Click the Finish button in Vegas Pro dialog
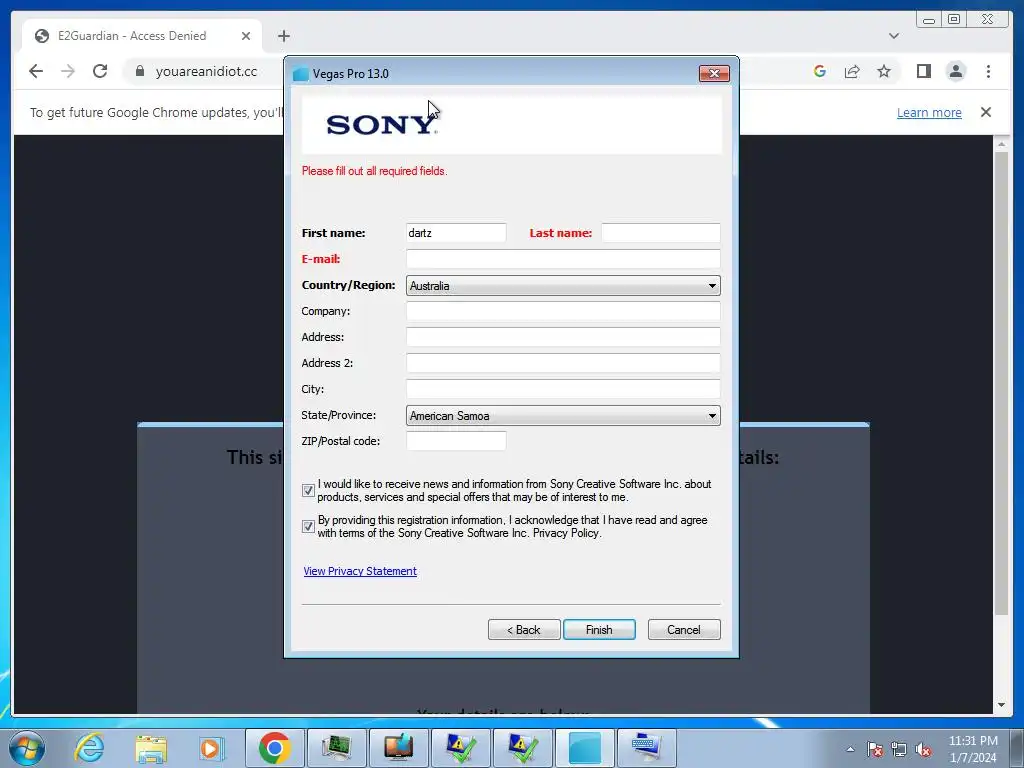This screenshot has height=768, width=1024. (x=599, y=630)
